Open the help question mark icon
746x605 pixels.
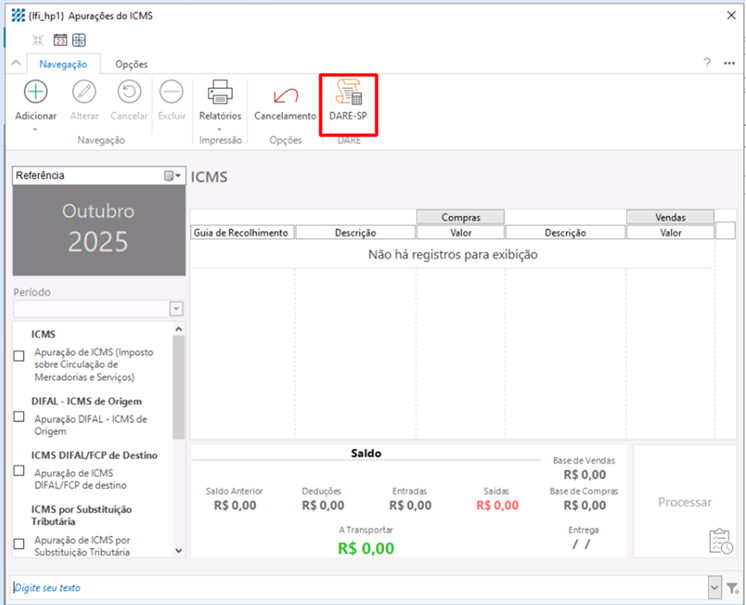point(707,63)
